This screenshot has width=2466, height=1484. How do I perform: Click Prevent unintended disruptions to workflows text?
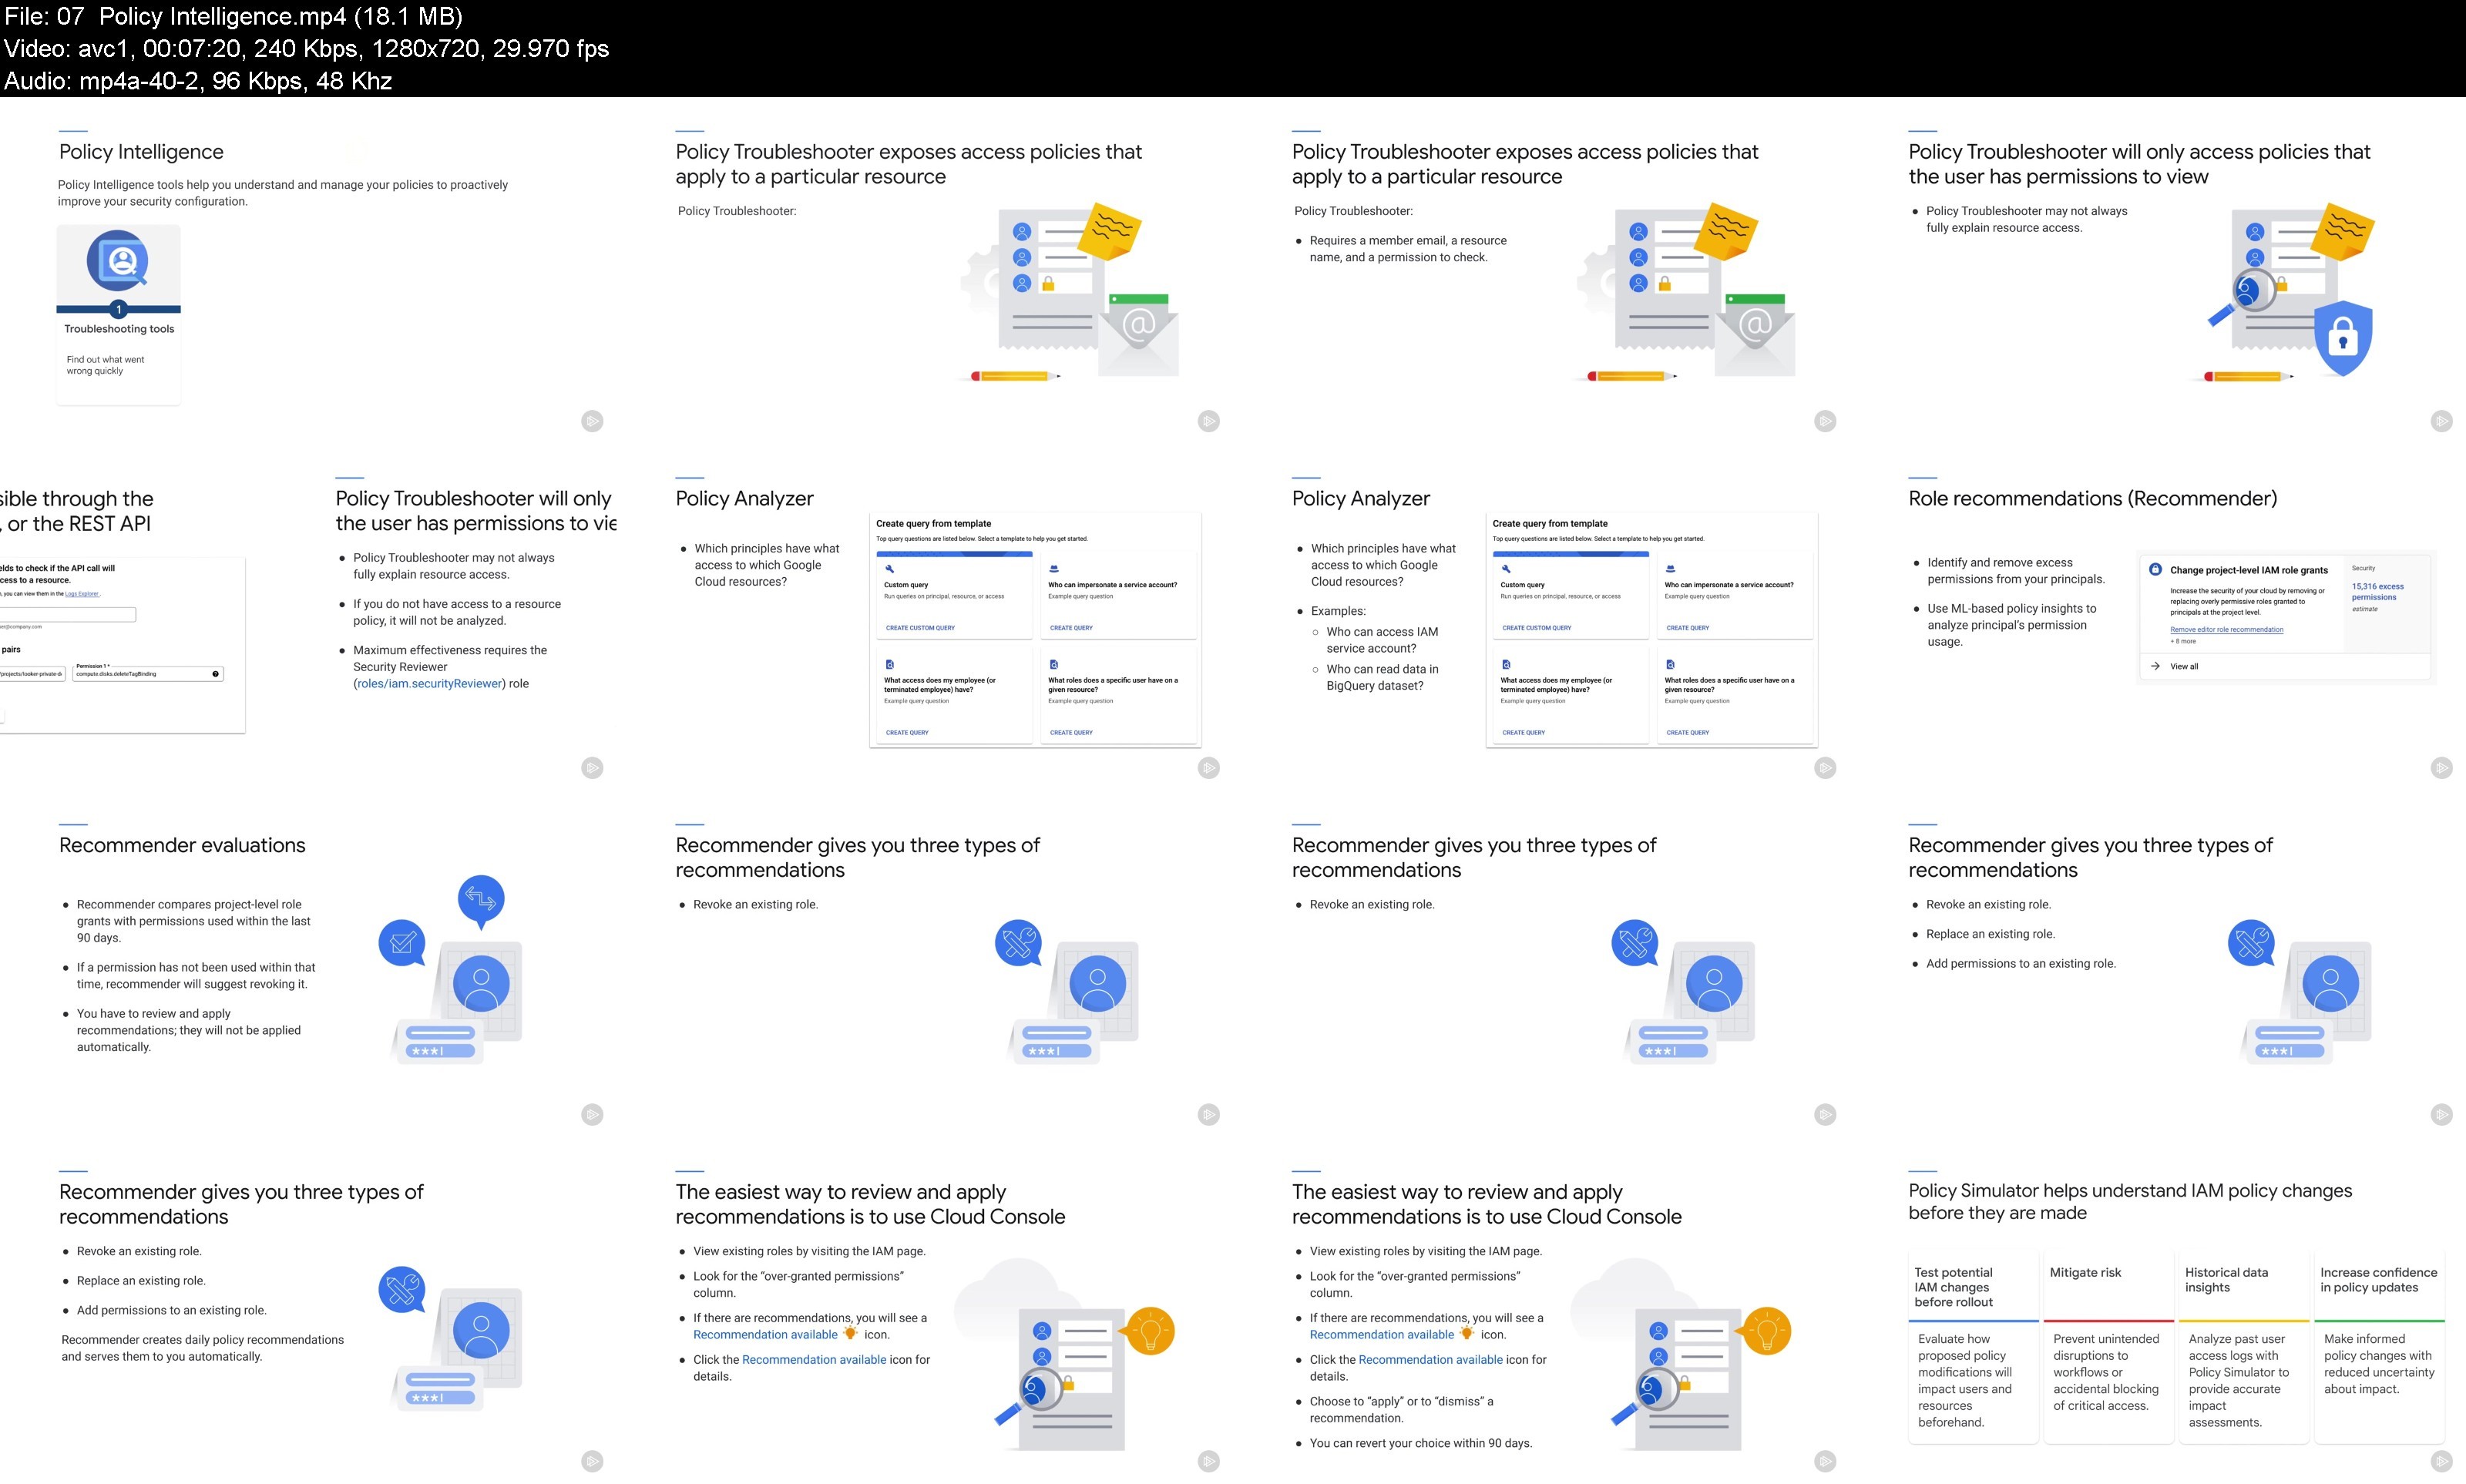click(x=2105, y=1372)
